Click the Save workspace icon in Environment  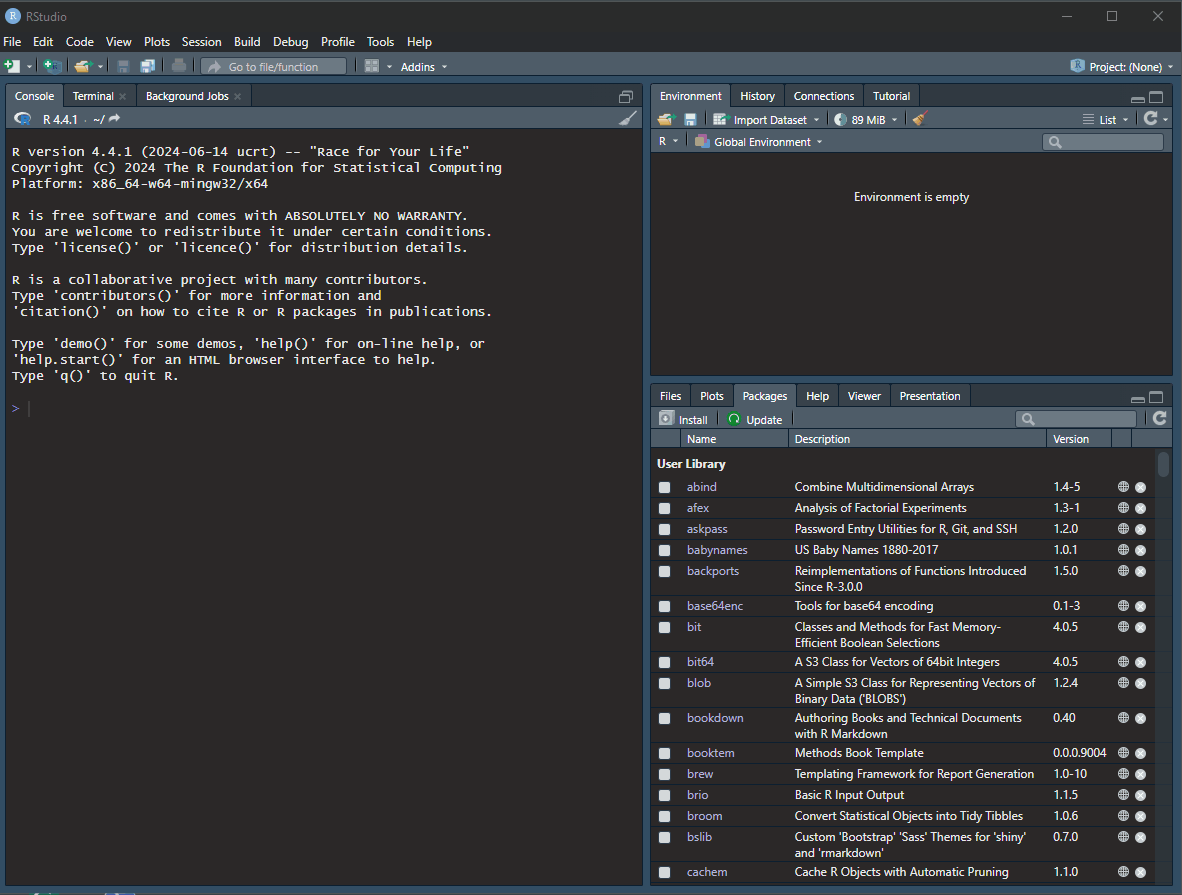click(x=690, y=119)
